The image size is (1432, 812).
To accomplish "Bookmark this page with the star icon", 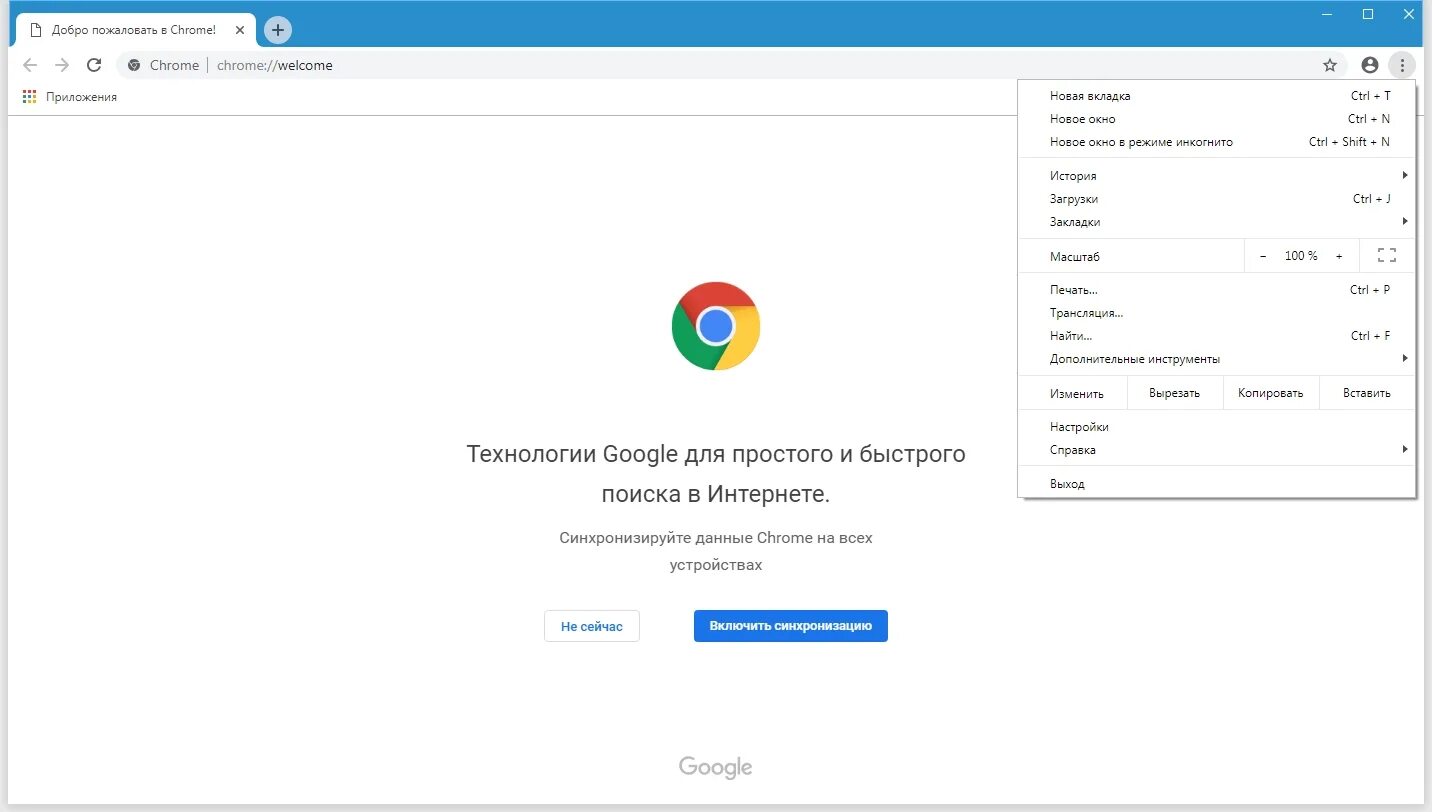I will coord(1330,65).
